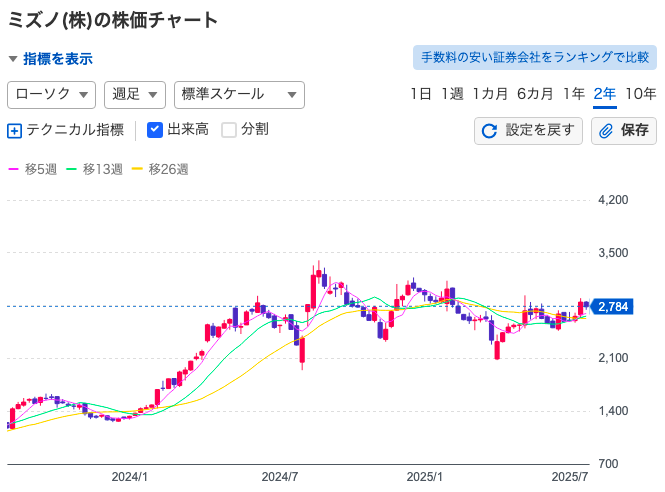Click the ミズノ(株)の株価チャート heading
665x492 pixels.
(113, 20)
